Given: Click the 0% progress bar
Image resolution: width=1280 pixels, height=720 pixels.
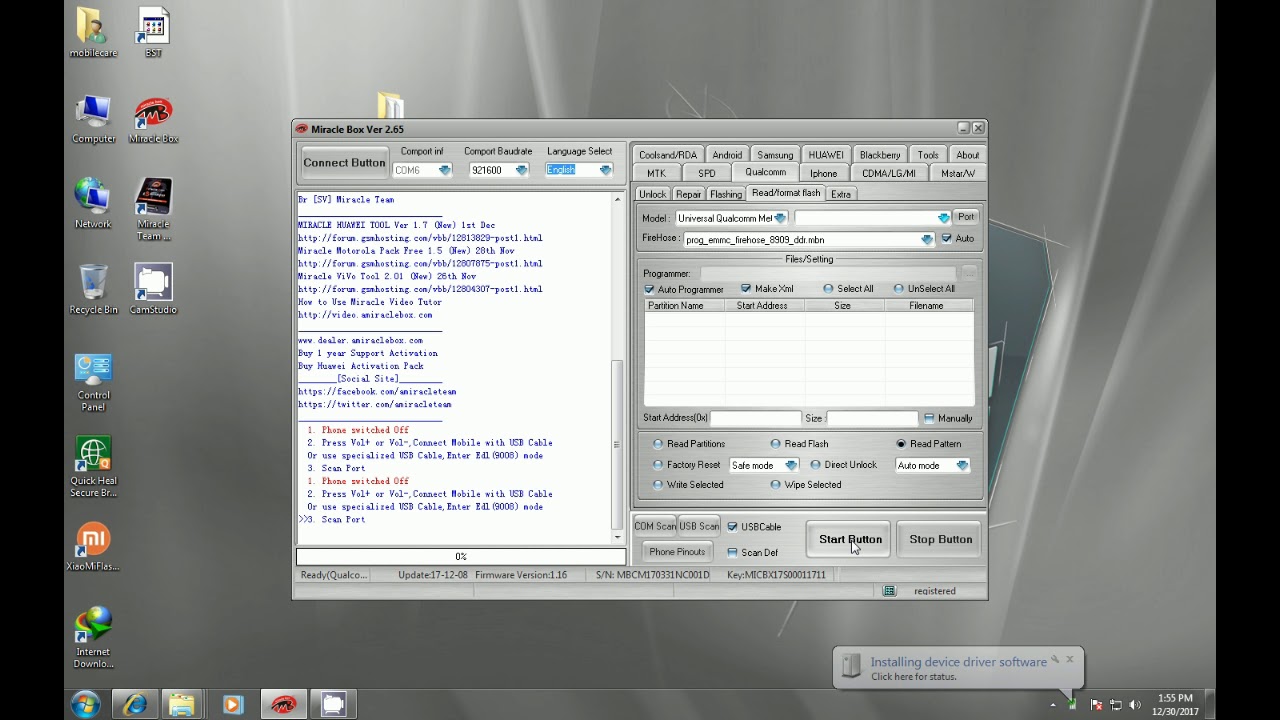Looking at the screenshot, I should coord(461,557).
